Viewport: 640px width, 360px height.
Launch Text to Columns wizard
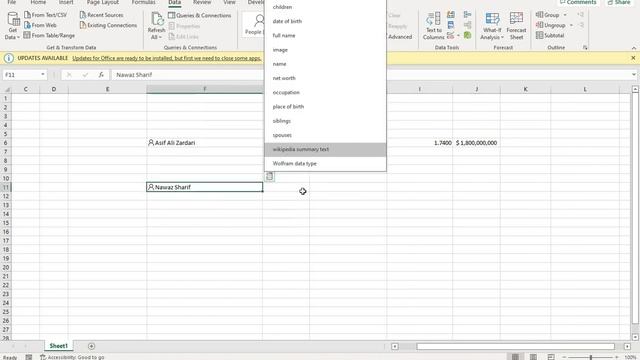pyautogui.click(x=433, y=26)
